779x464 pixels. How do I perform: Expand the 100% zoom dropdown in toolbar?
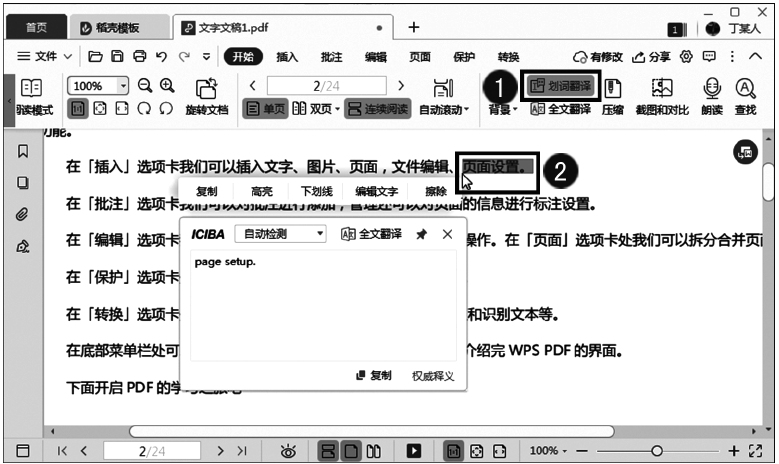click(123, 86)
